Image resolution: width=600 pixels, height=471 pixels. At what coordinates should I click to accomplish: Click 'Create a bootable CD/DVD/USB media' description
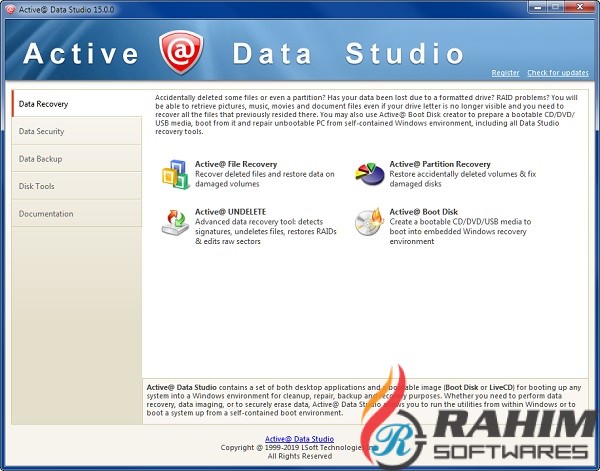tap(460, 231)
